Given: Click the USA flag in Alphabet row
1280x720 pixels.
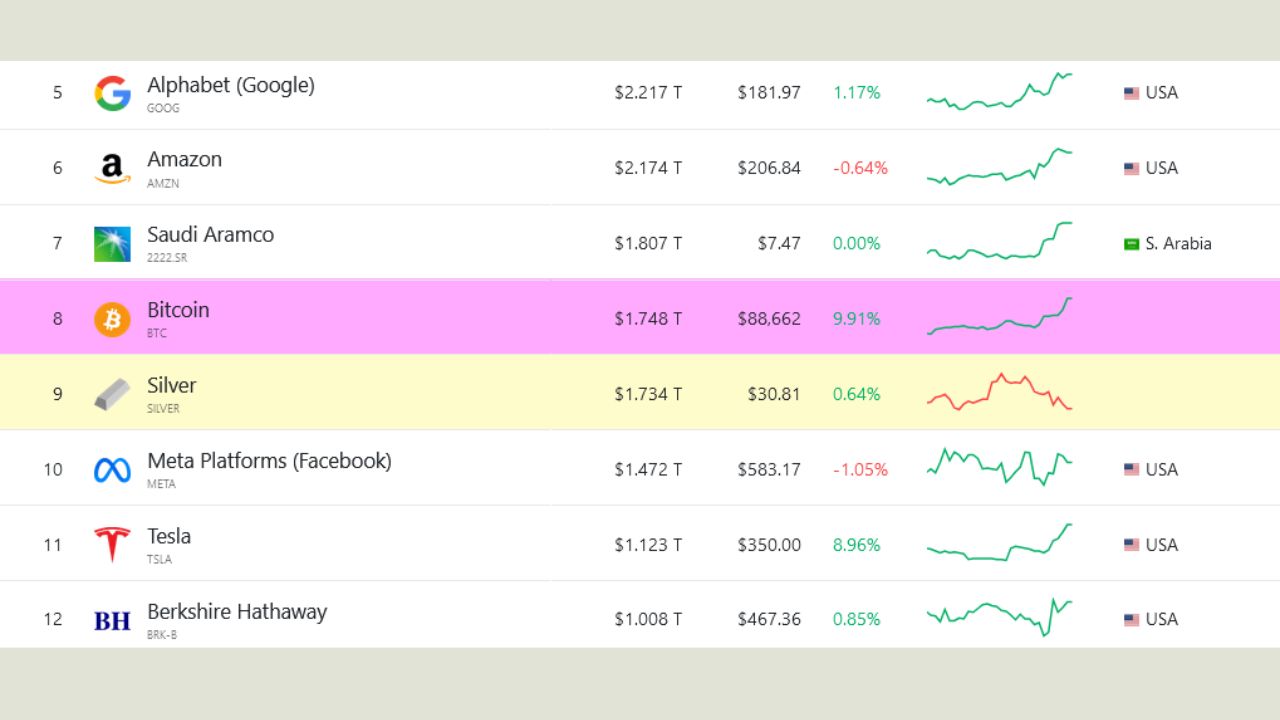Looking at the screenshot, I should (1131, 93).
